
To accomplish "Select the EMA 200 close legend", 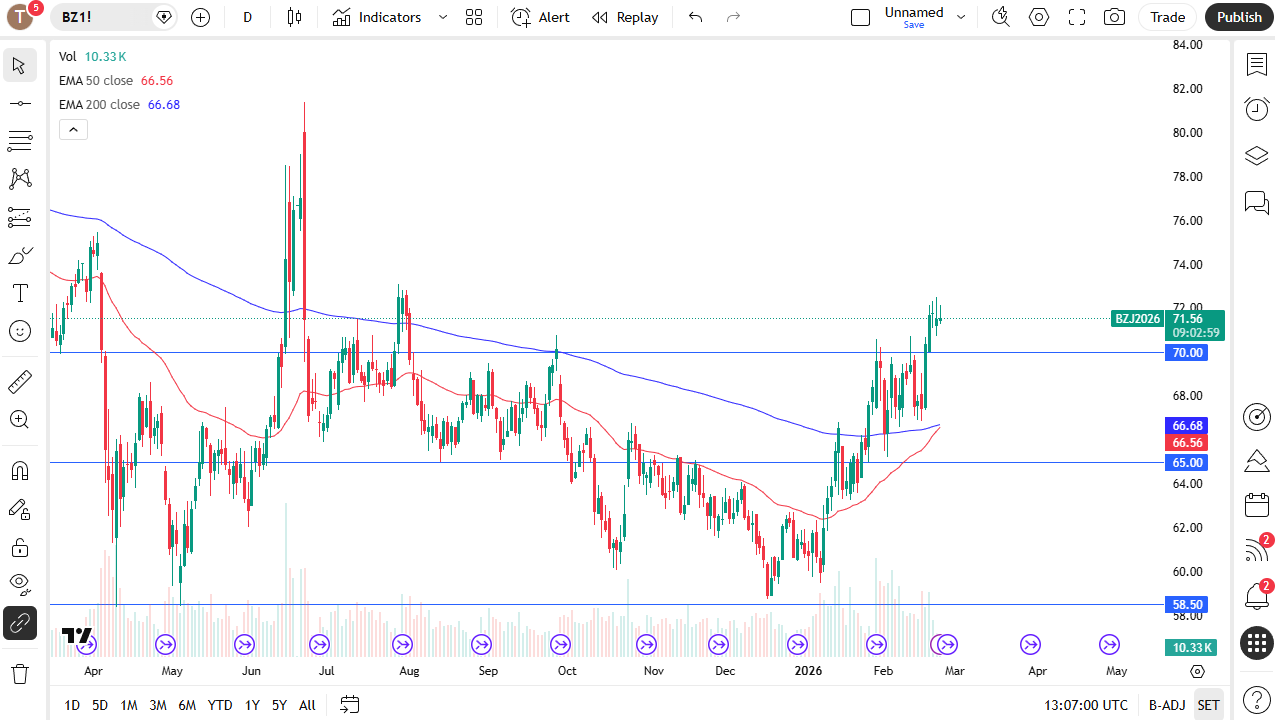I will pos(99,105).
